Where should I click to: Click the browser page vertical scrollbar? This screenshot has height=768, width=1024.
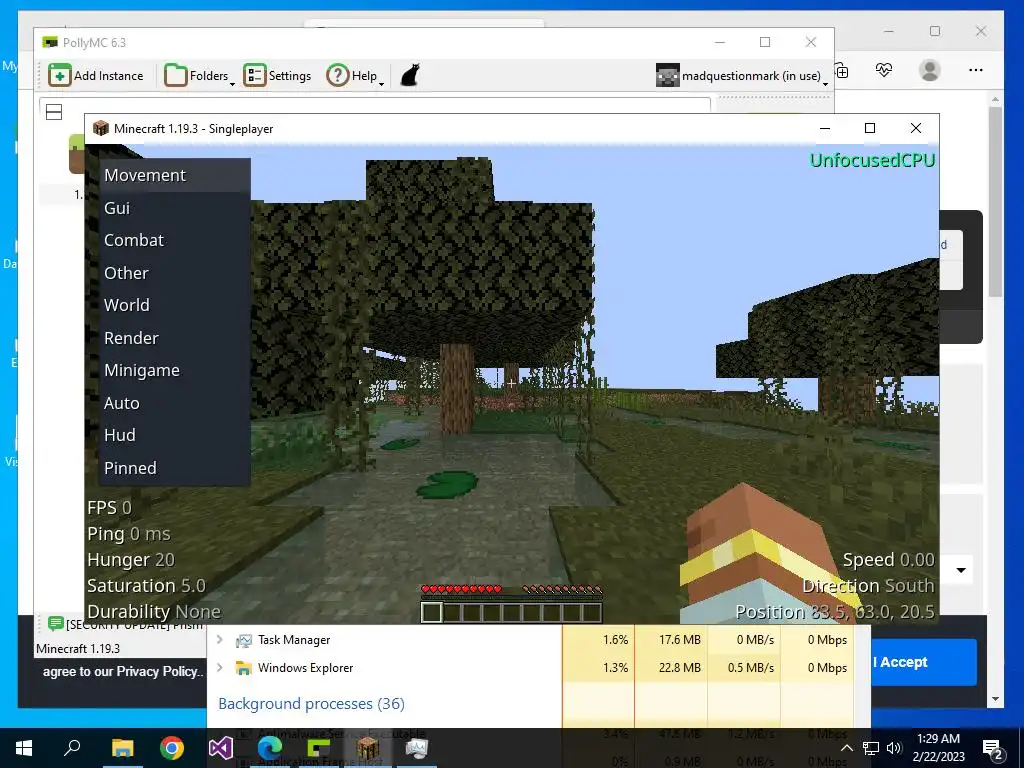[x=995, y=200]
